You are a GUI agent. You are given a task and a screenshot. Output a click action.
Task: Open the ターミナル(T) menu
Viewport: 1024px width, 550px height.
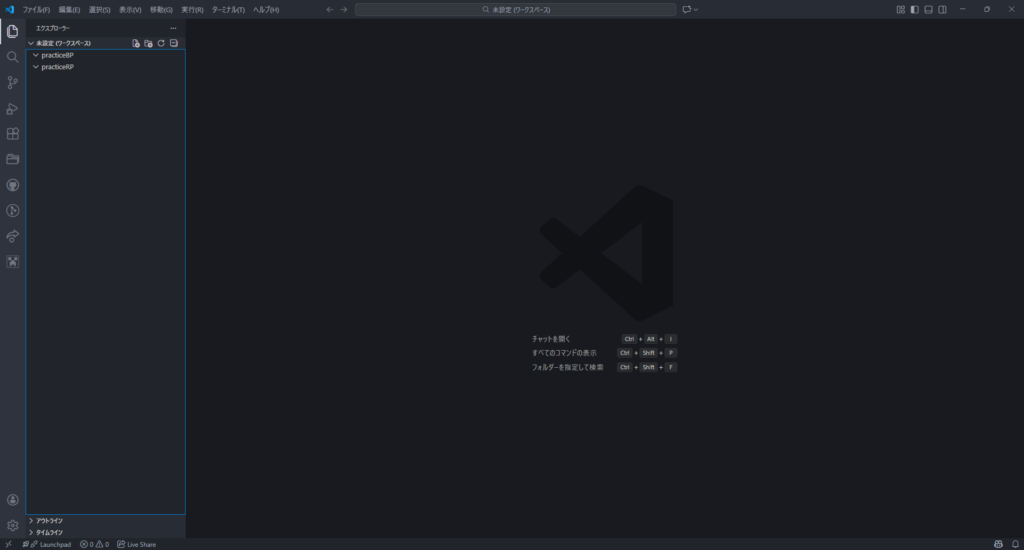[x=228, y=9]
